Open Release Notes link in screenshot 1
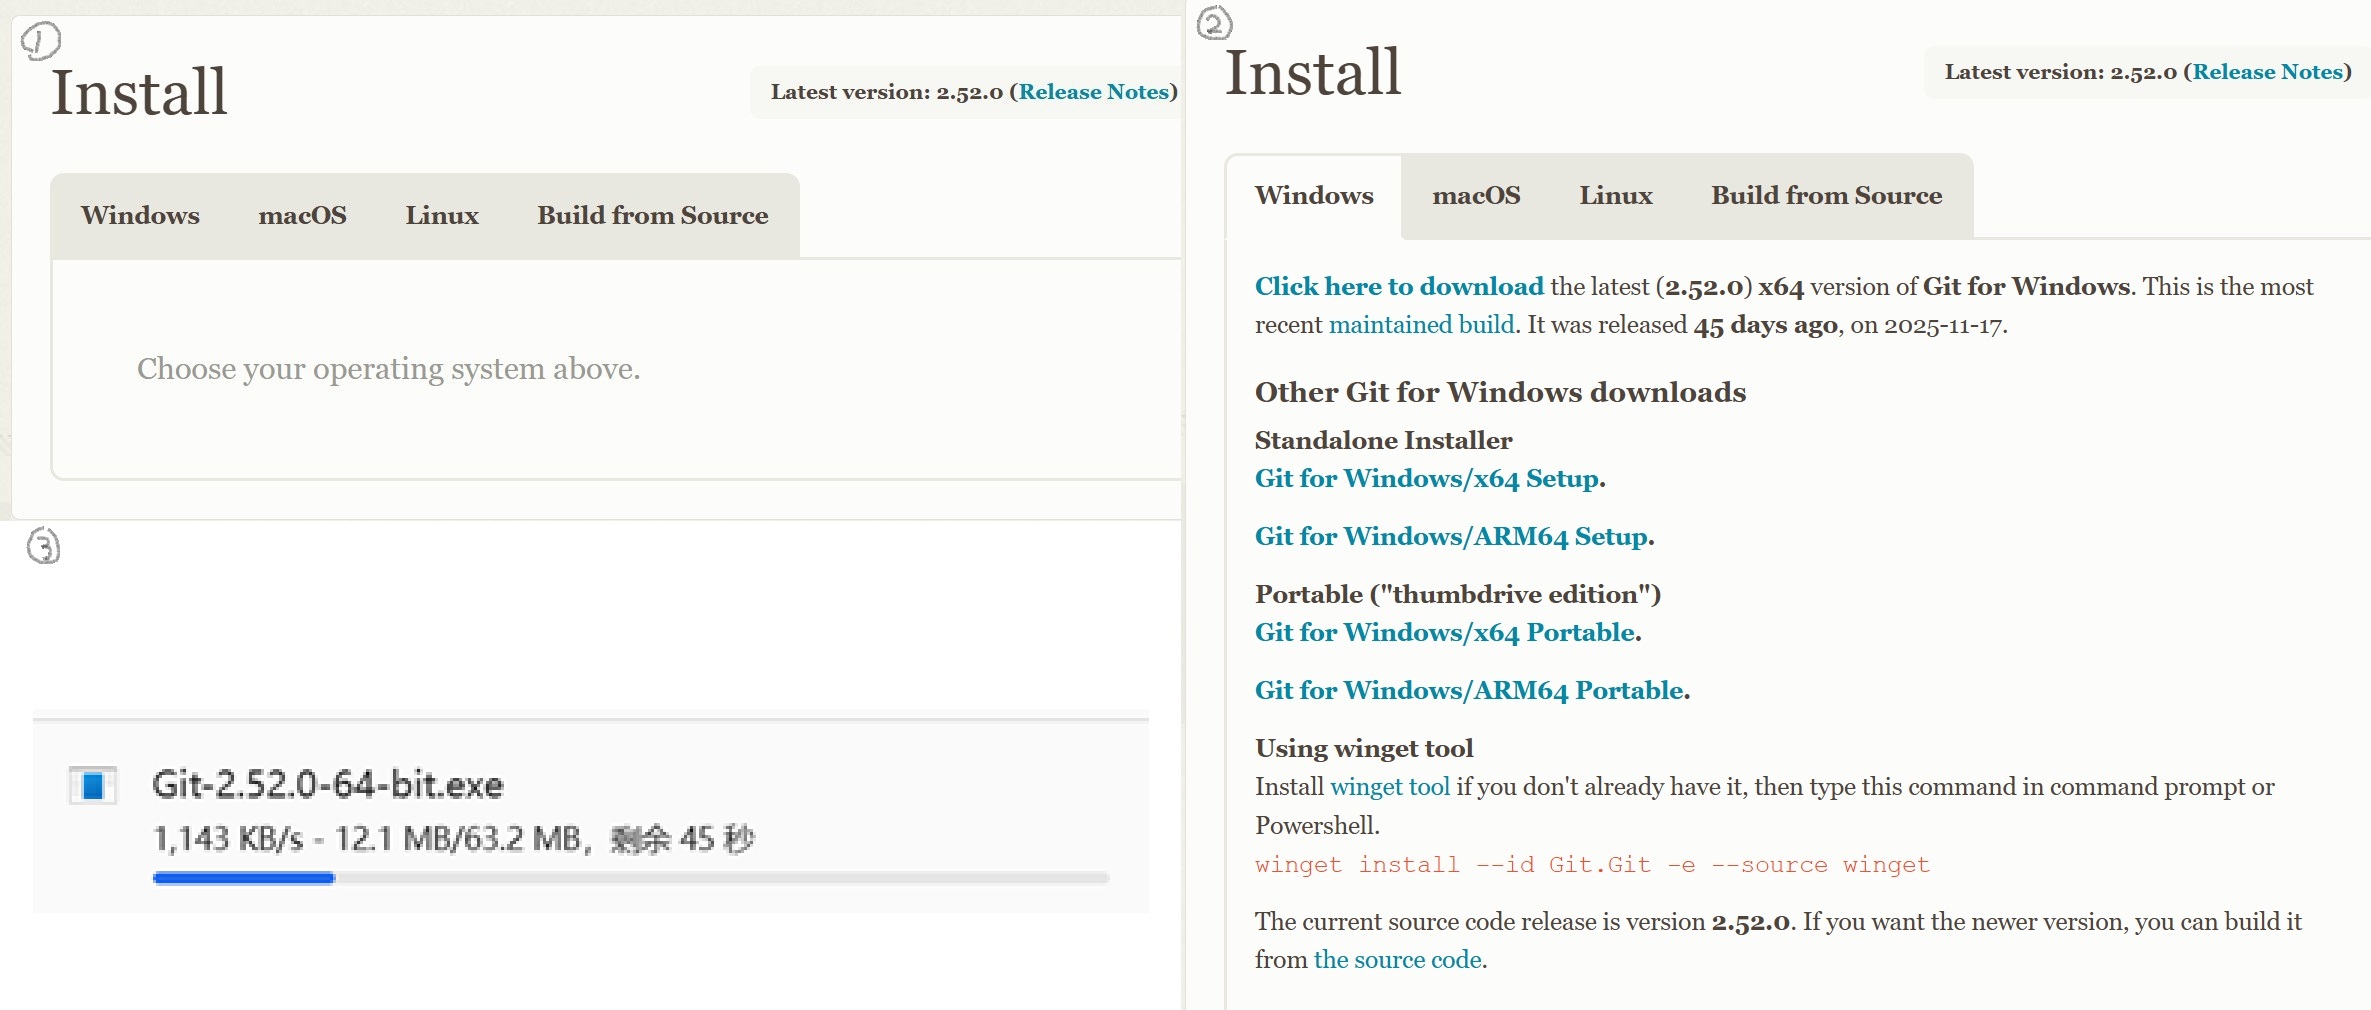The height and width of the screenshot is (1010, 2371). [x=1093, y=92]
